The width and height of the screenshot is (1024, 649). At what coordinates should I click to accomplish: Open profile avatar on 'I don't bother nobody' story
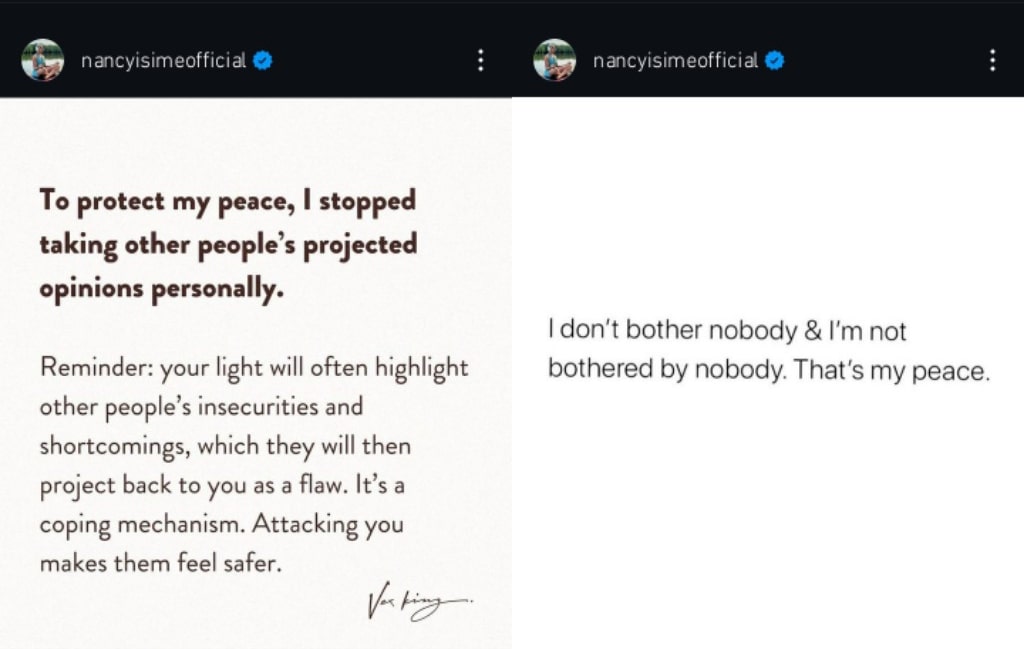(555, 60)
